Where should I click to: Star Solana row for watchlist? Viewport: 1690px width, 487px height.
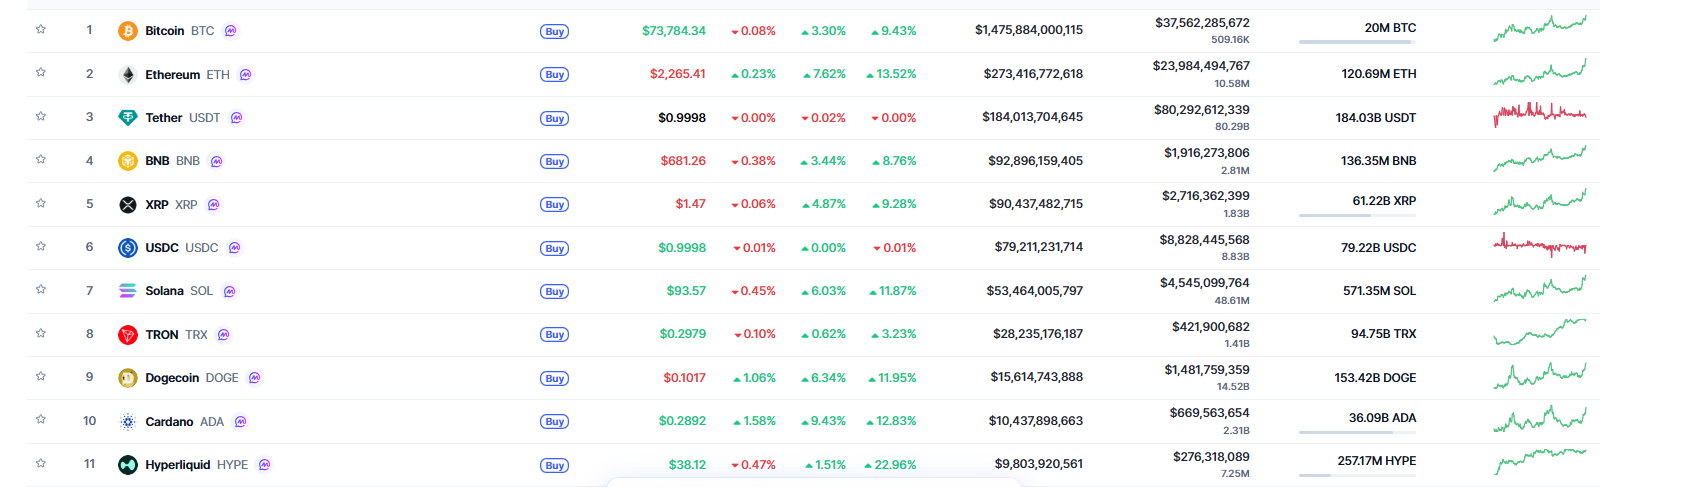click(41, 289)
